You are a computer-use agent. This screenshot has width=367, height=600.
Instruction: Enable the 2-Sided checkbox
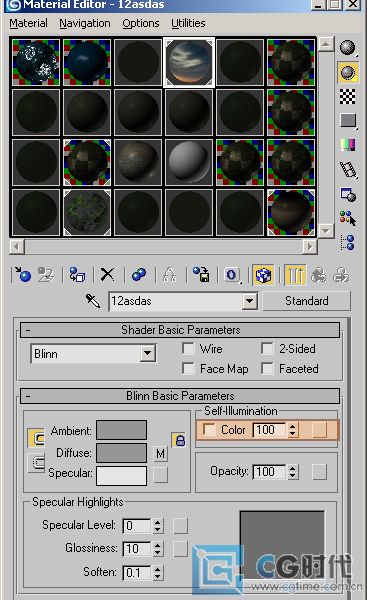(267, 348)
